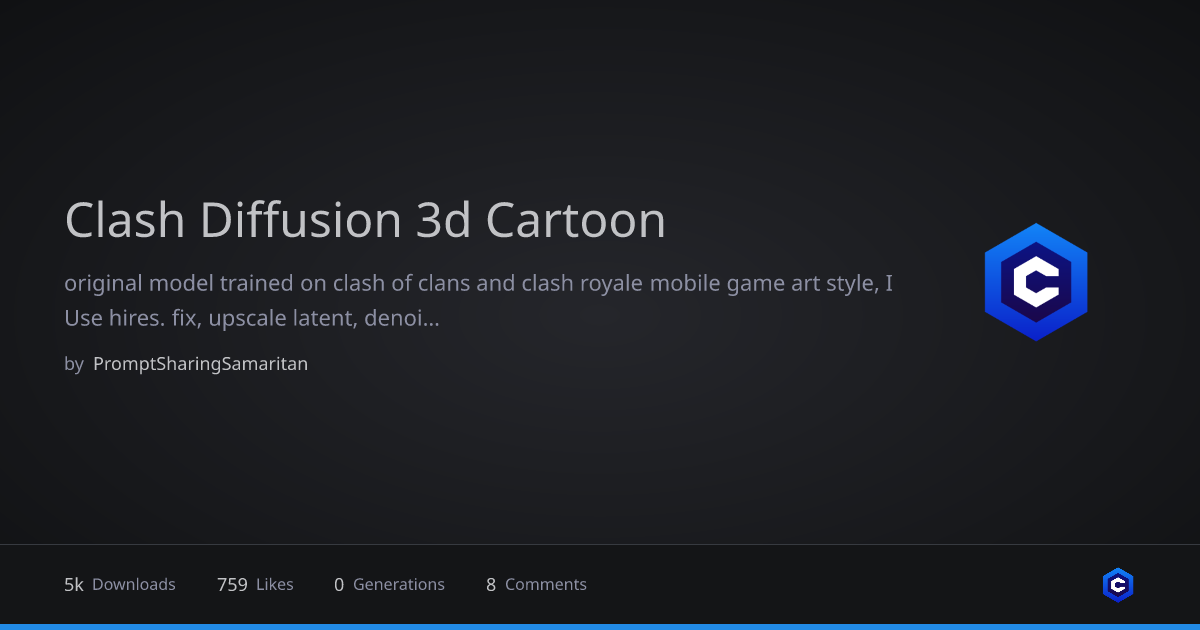Click the 'by' label before author name

tap(73, 364)
